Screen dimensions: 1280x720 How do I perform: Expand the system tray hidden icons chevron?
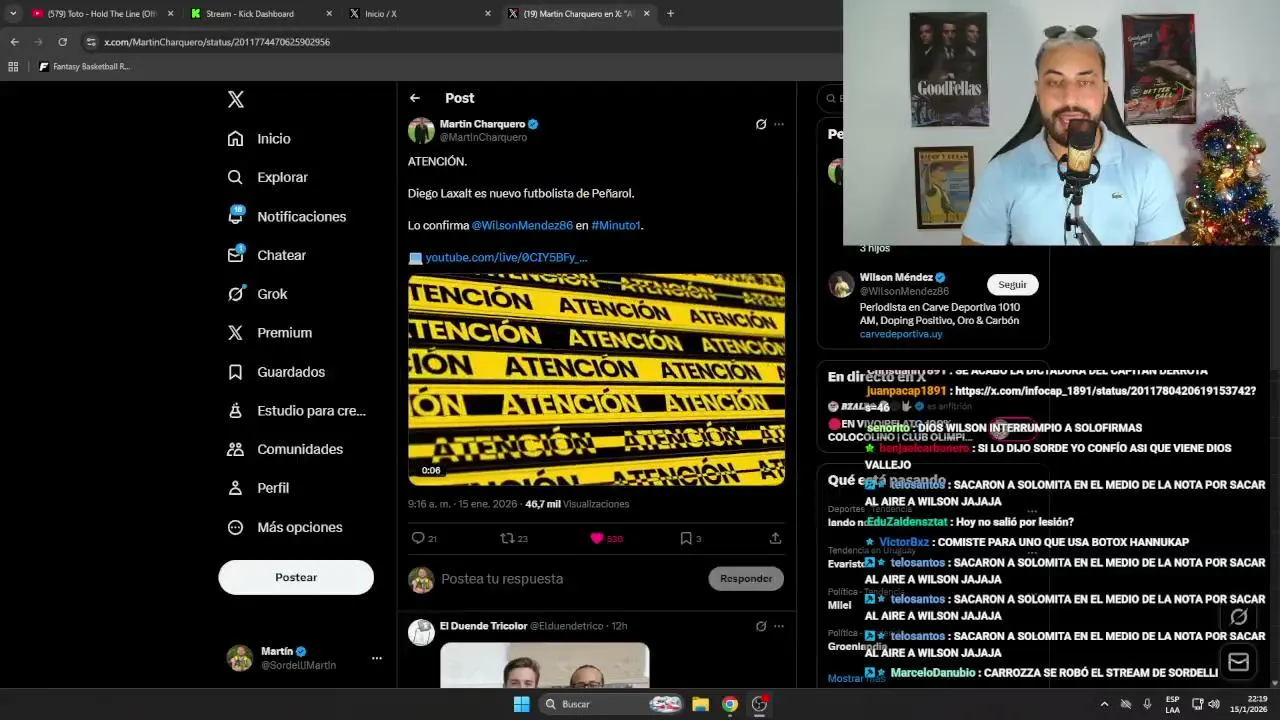pyautogui.click(x=1104, y=704)
